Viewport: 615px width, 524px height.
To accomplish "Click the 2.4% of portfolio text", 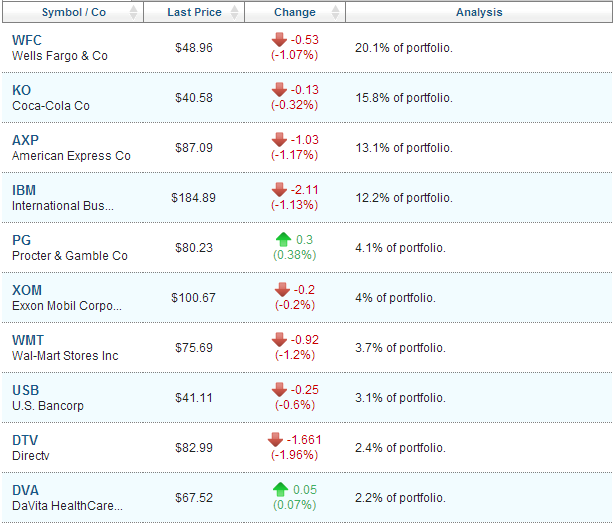I will tap(400, 448).
